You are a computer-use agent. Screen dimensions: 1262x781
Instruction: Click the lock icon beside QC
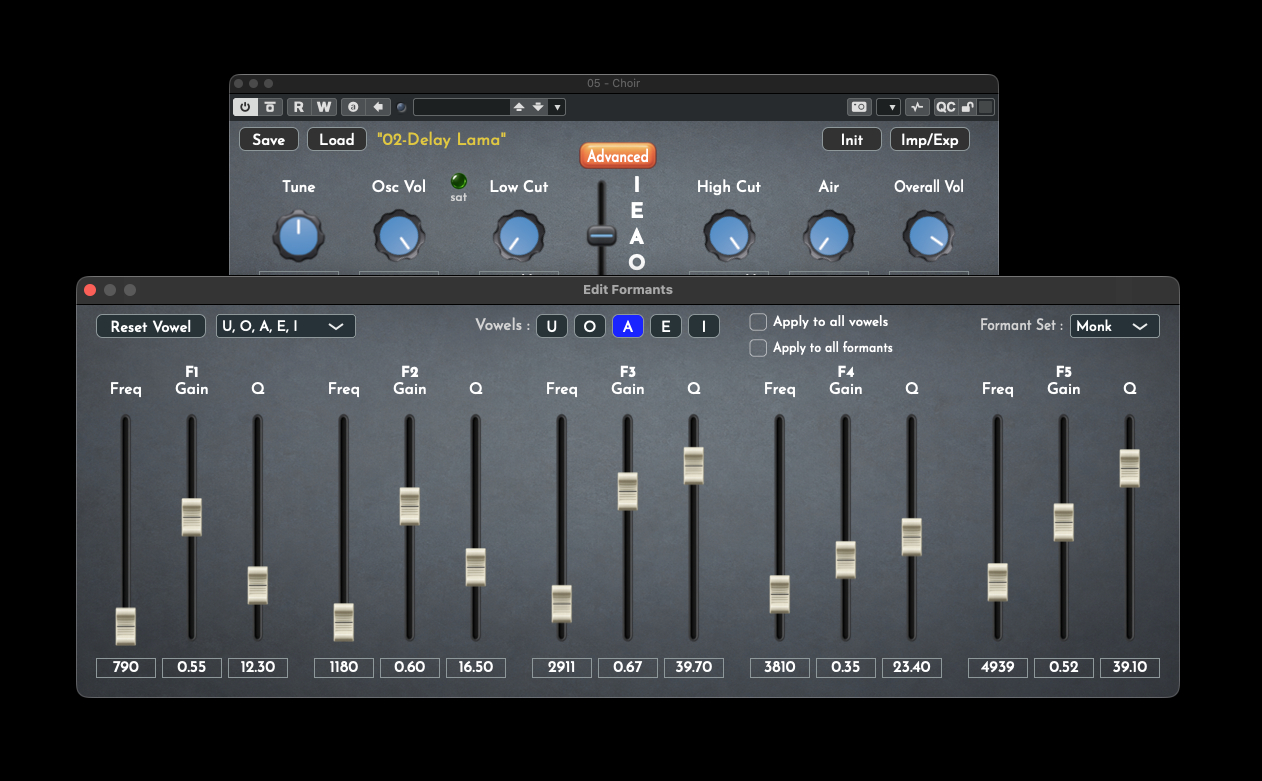coord(968,107)
